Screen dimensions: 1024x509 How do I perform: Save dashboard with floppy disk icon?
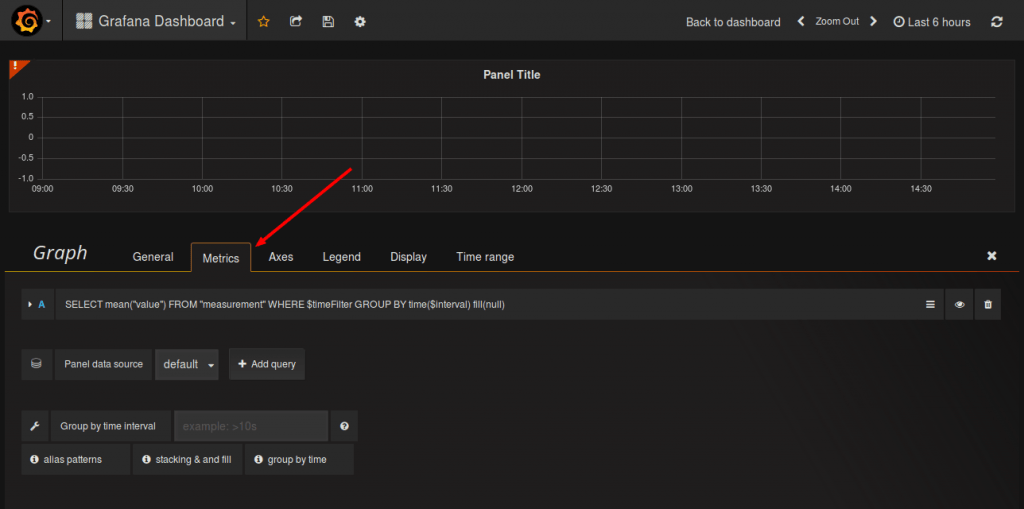(x=328, y=22)
